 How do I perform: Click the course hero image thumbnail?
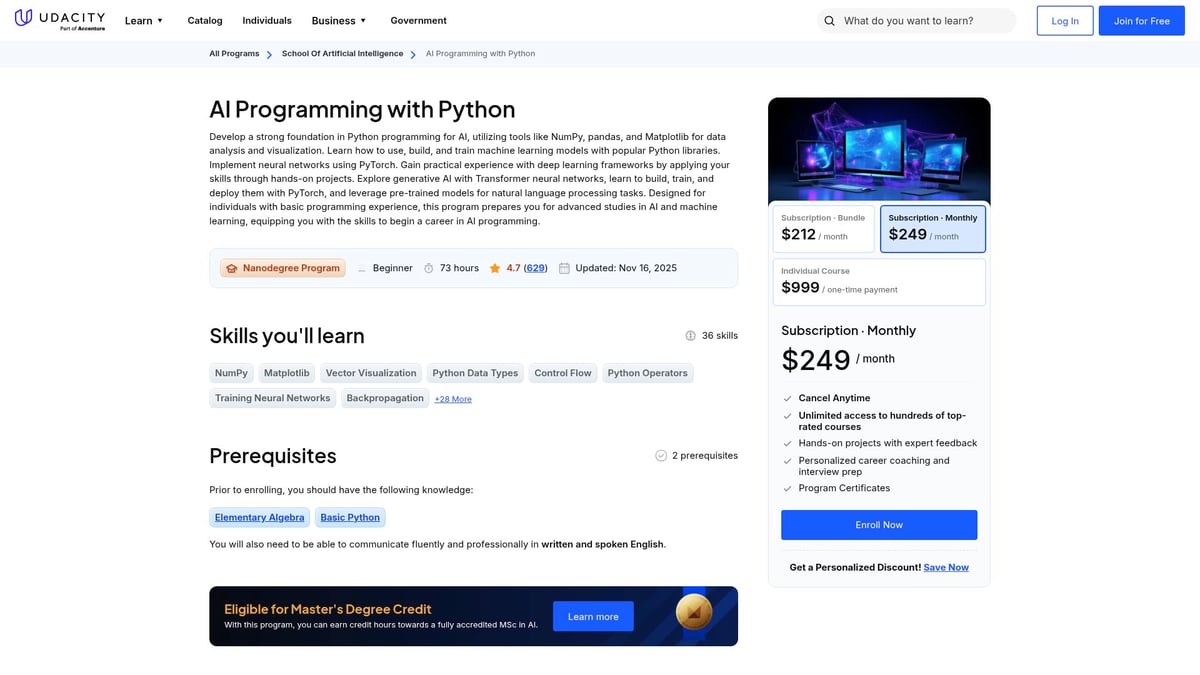pyautogui.click(x=878, y=150)
